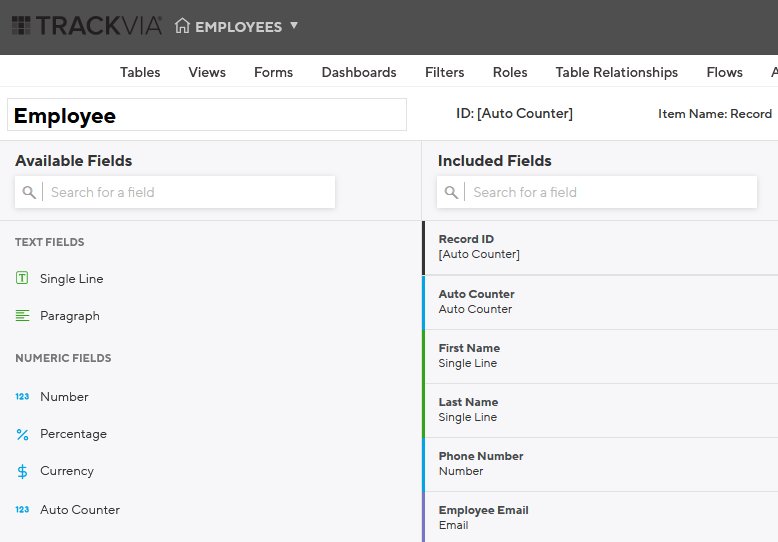Focus the Included Fields search box
This screenshot has width=778, height=542.
pyautogui.click(x=597, y=192)
